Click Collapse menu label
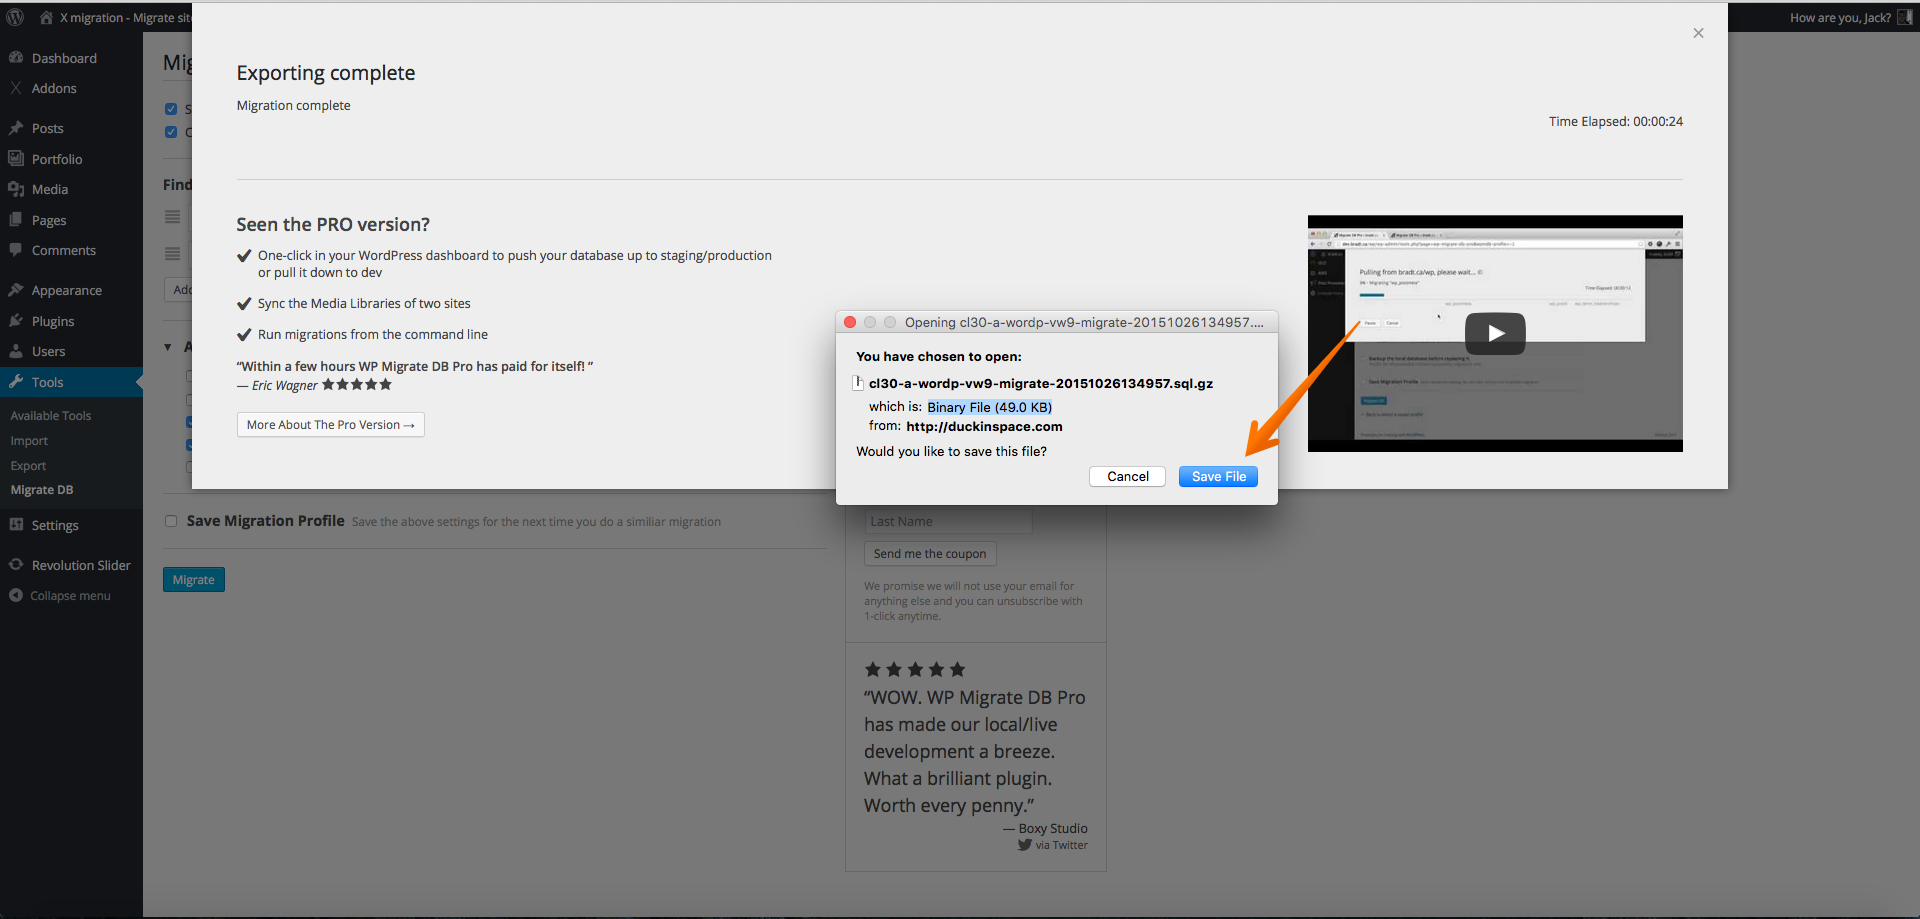Image resolution: width=1920 pixels, height=919 pixels. 70,595
